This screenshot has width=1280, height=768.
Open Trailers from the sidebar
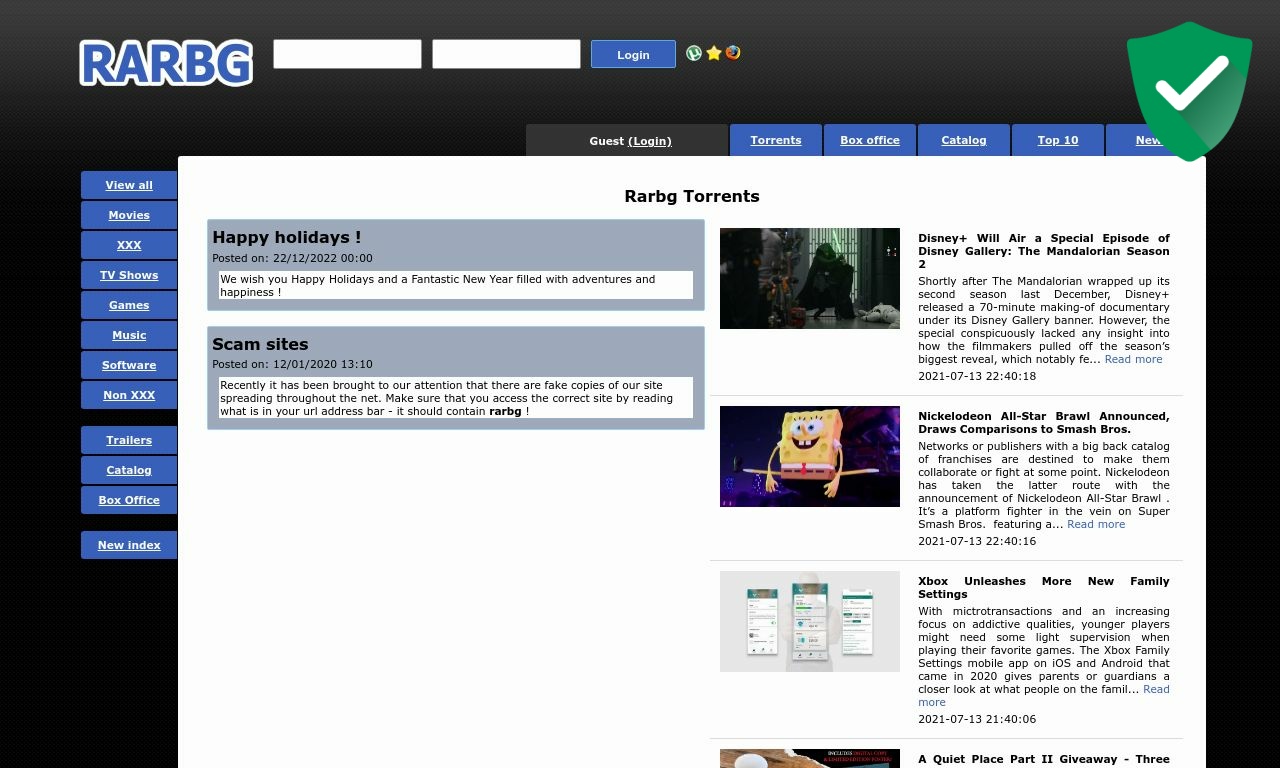pyautogui.click(x=129, y=440)
